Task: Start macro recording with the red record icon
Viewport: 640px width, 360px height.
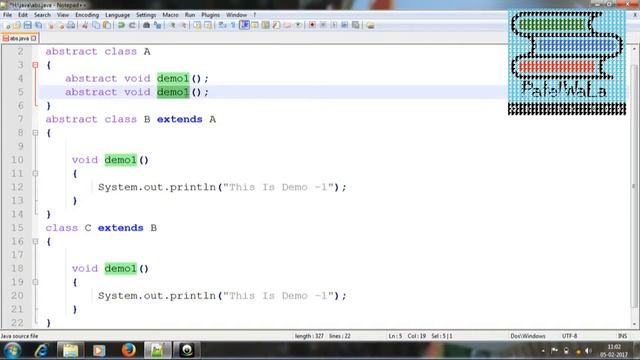Action: [312, 25]
